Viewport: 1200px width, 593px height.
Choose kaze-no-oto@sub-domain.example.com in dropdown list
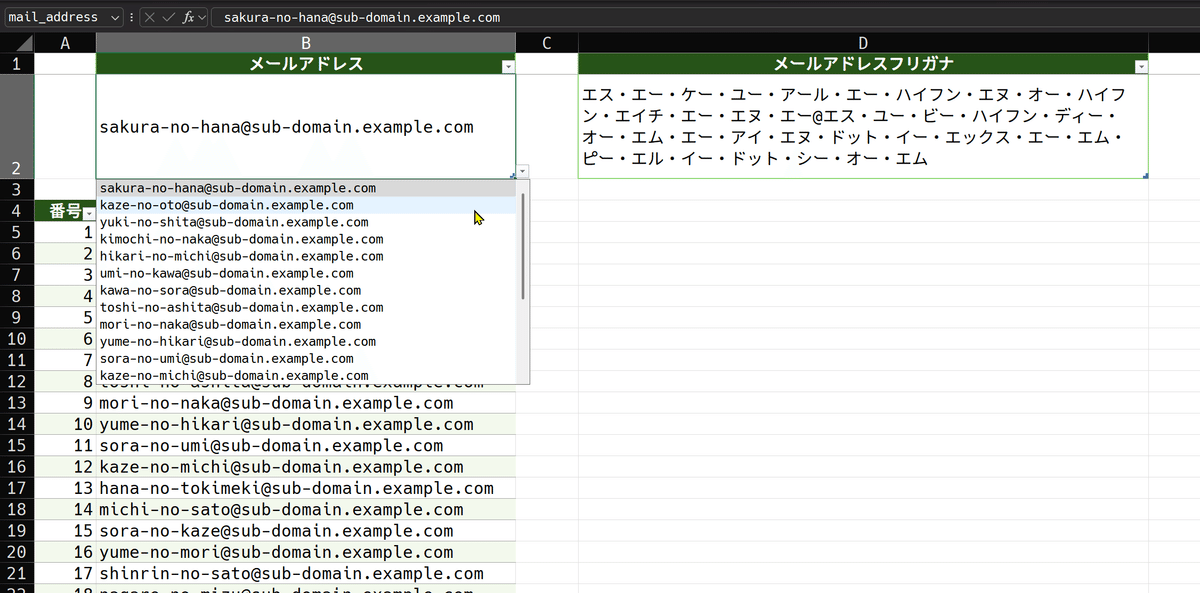[307, 205]
